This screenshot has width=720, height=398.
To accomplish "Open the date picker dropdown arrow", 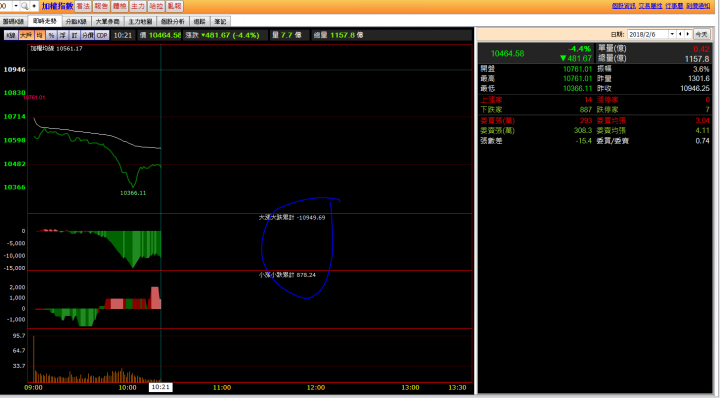I will tap(672, 34).
